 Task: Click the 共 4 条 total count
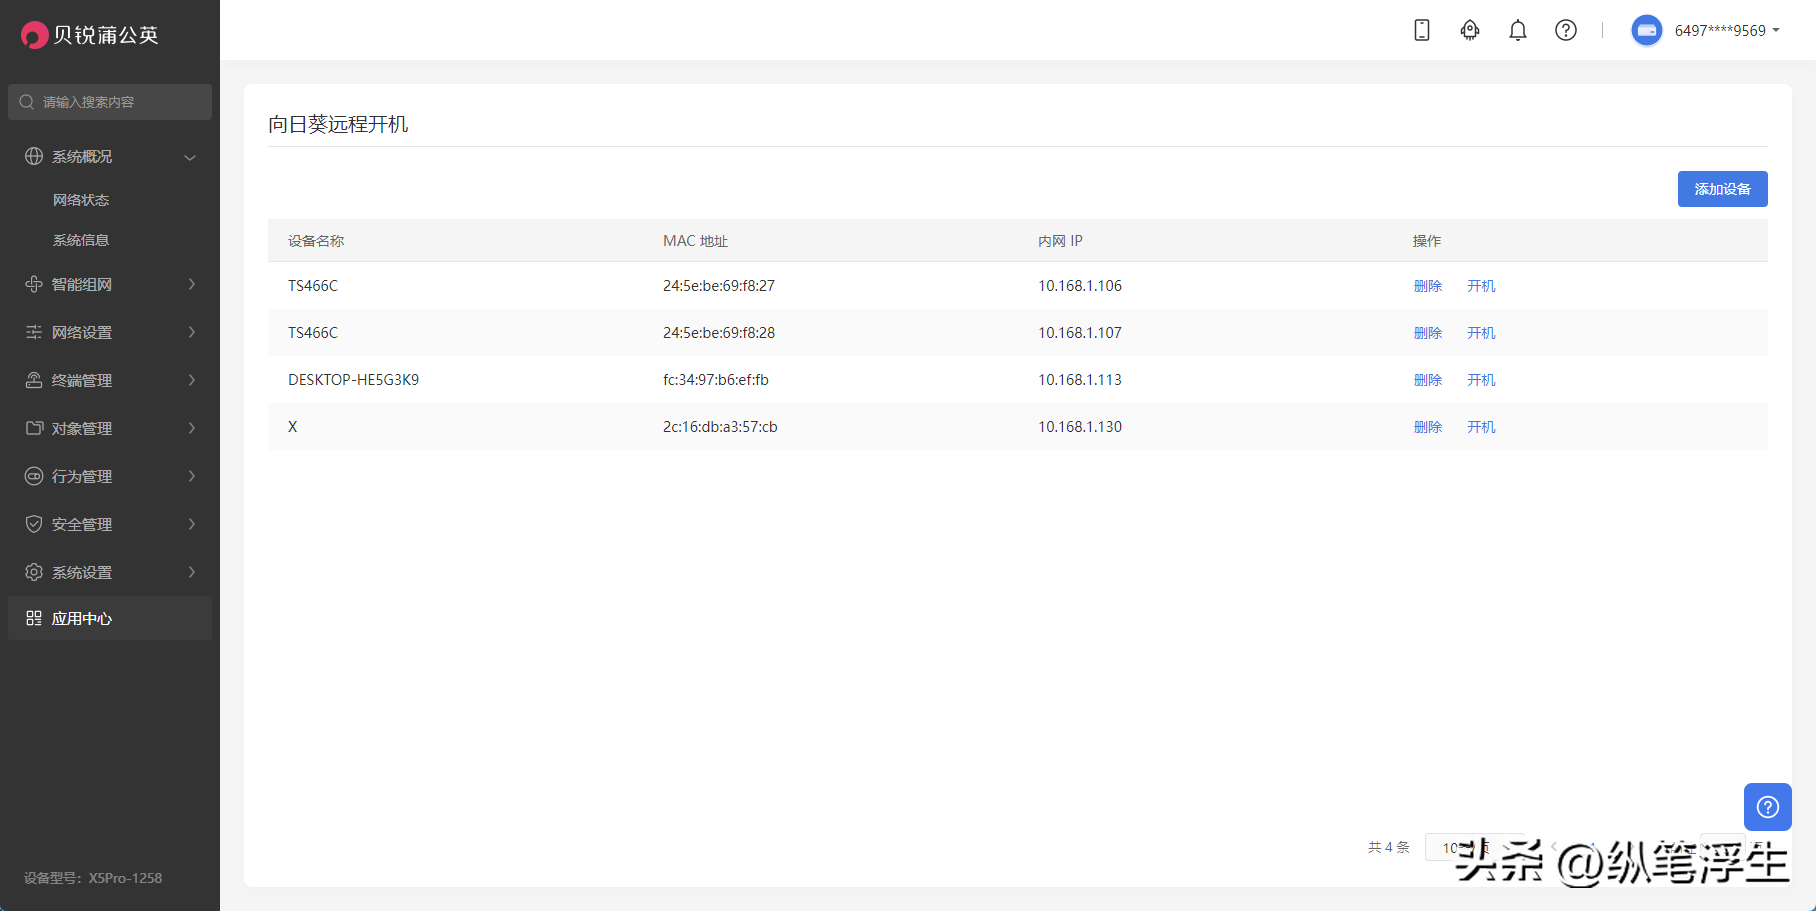[1388, 847]
